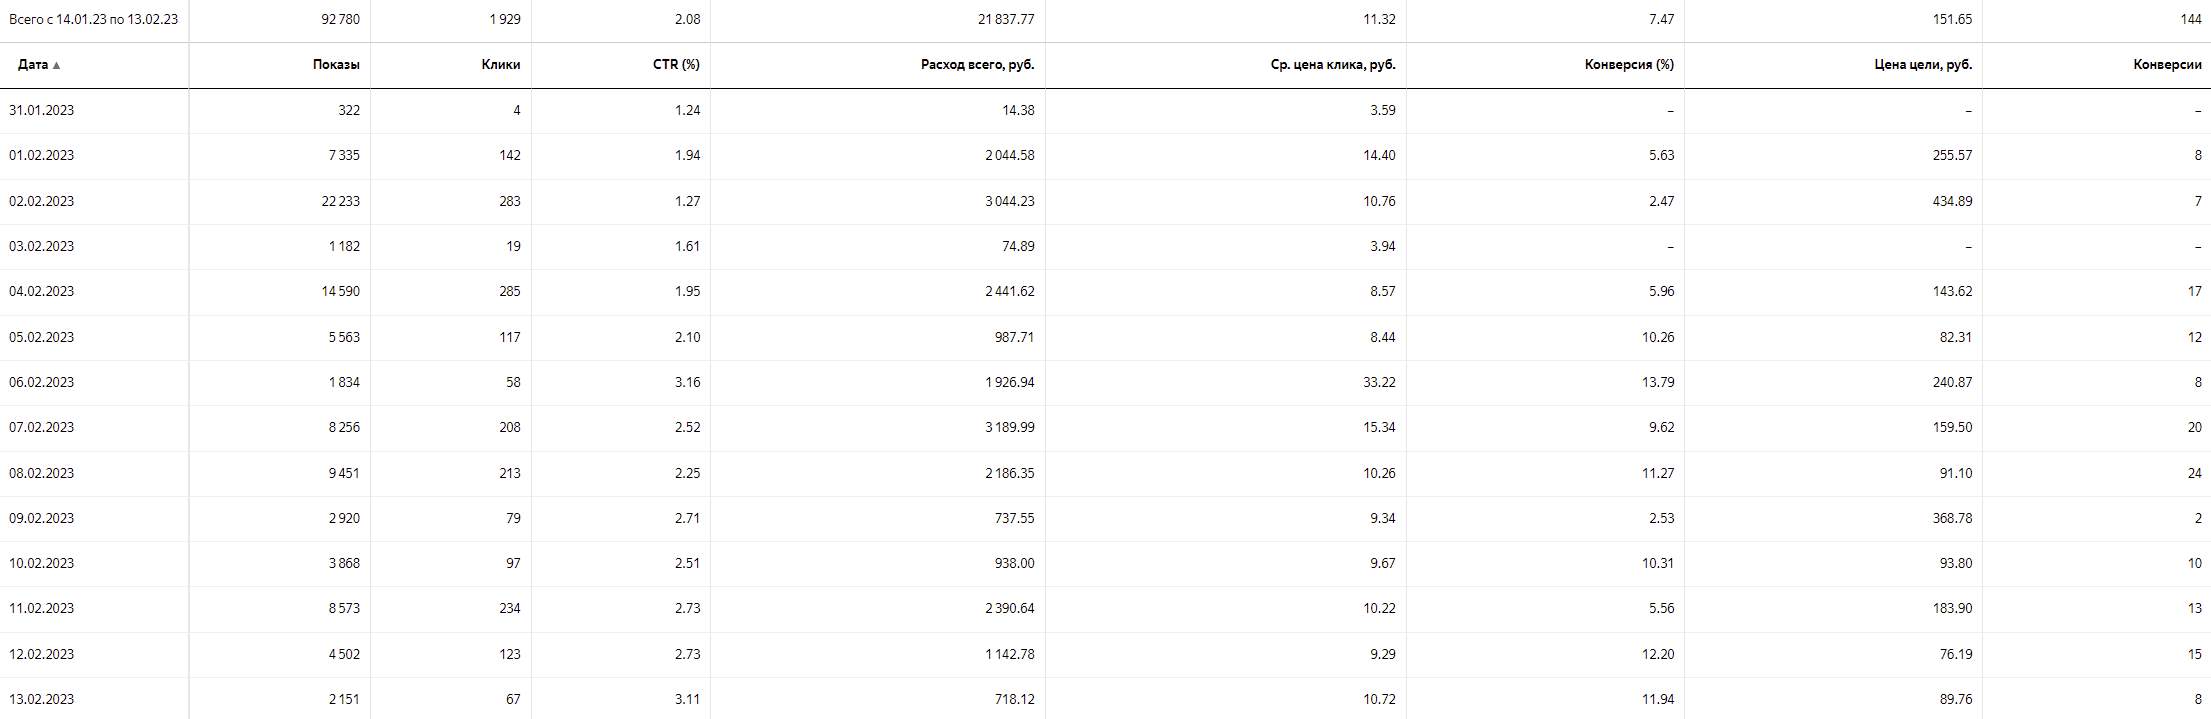Screen dimensions: 2211x719
Task: Click cost value 3 189.99 on 07.02.2023
Action: tap(1009, 428)
